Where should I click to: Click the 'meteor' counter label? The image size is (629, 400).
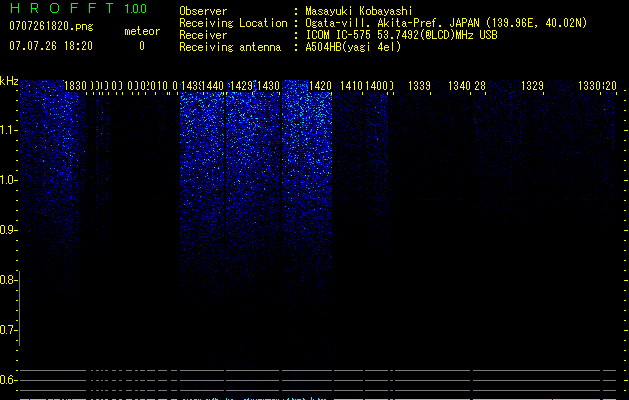[142, 31]
